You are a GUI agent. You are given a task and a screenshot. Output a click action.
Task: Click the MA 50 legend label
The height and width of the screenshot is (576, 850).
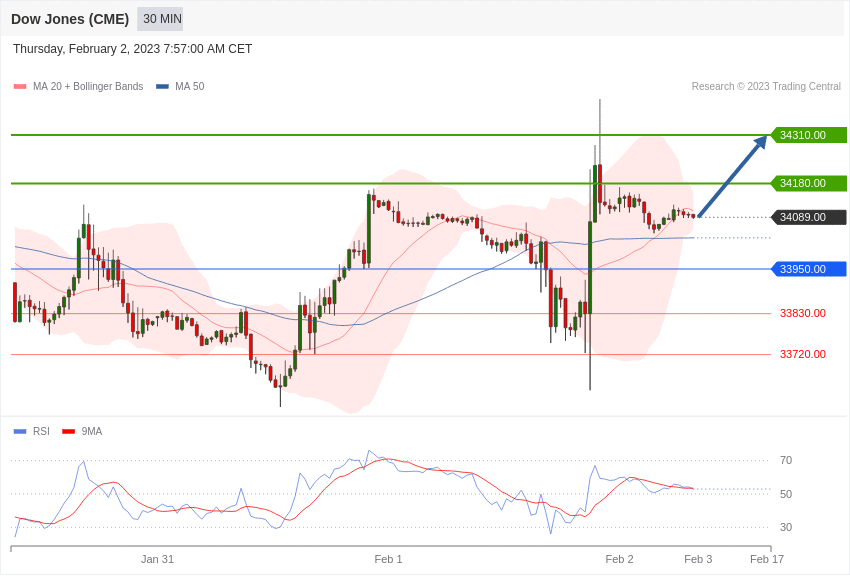(190, 86)
